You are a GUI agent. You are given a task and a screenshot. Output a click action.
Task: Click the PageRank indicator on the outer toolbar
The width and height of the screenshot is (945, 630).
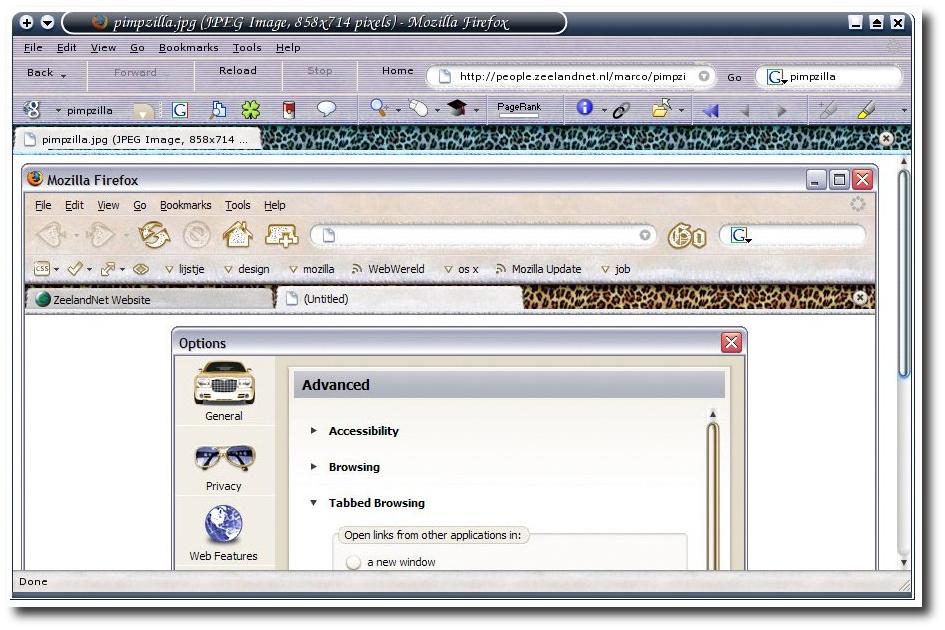(519, 109)
